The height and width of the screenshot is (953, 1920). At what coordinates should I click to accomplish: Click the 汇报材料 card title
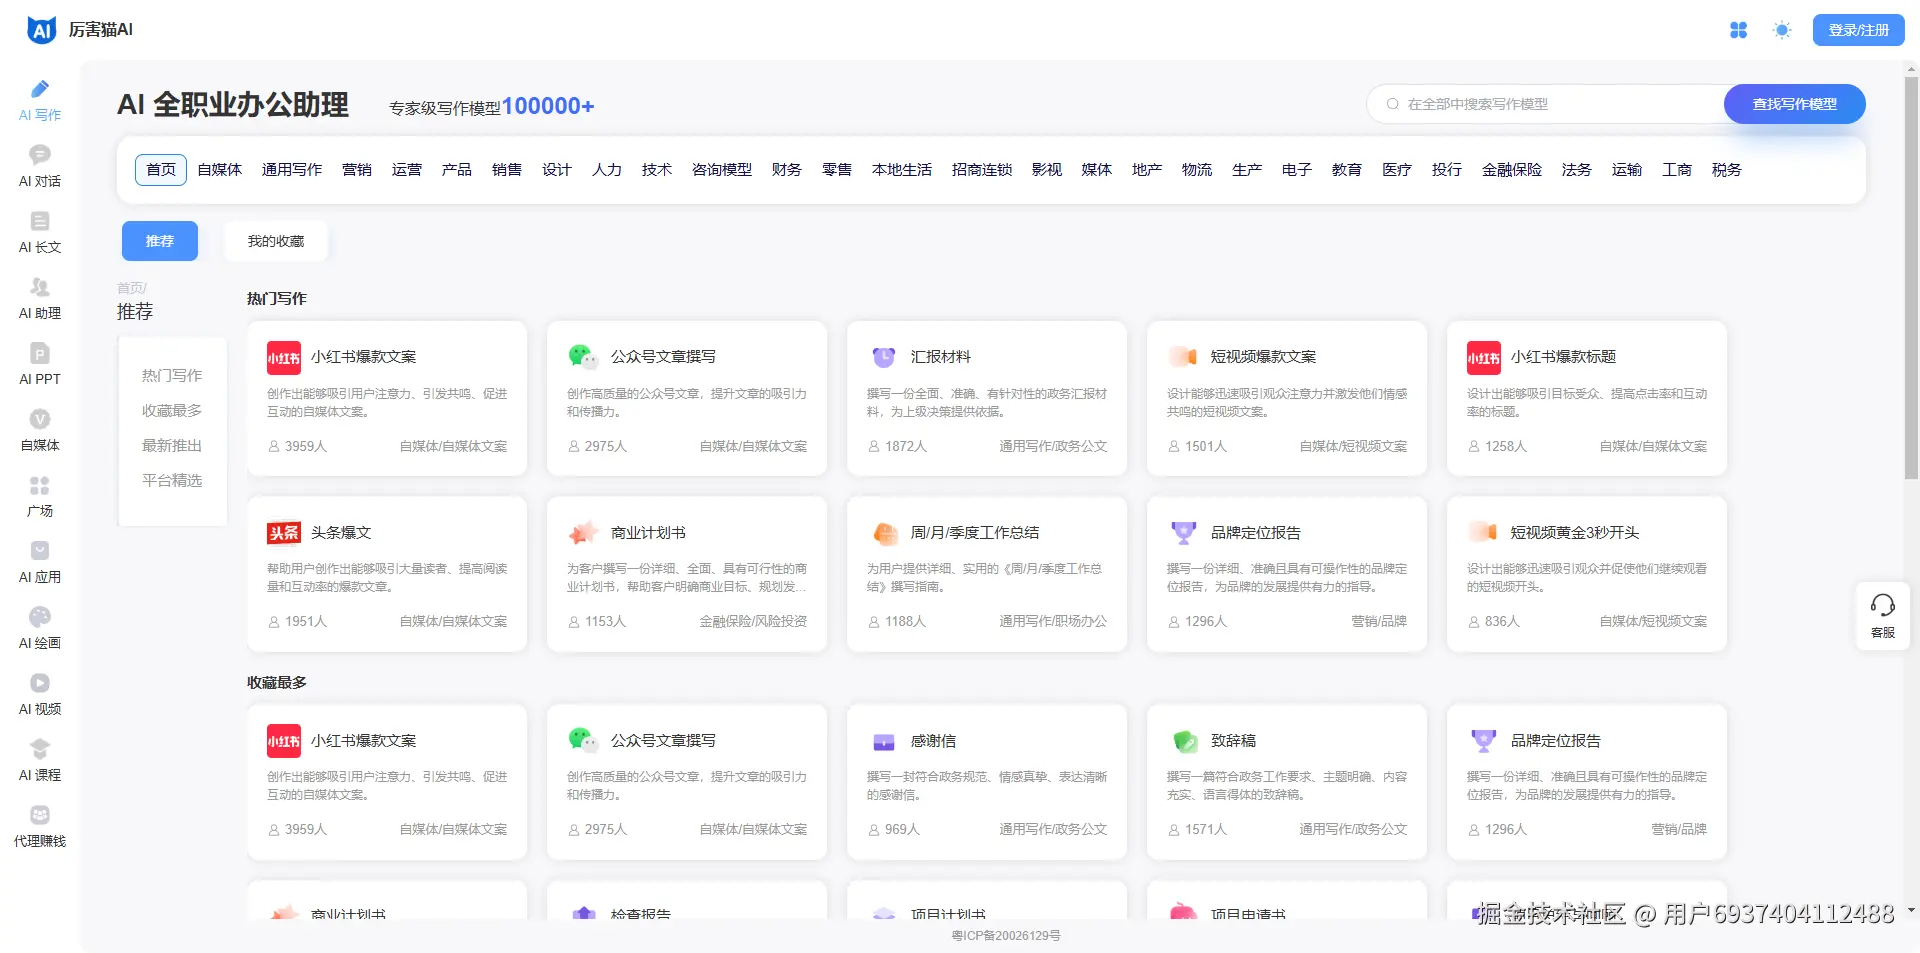[941, 357]
